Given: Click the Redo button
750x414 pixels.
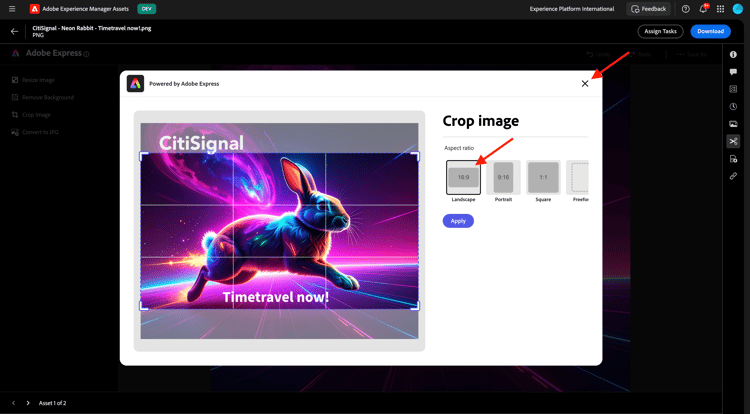Looking at the screenshot, I should click(640, 54).
